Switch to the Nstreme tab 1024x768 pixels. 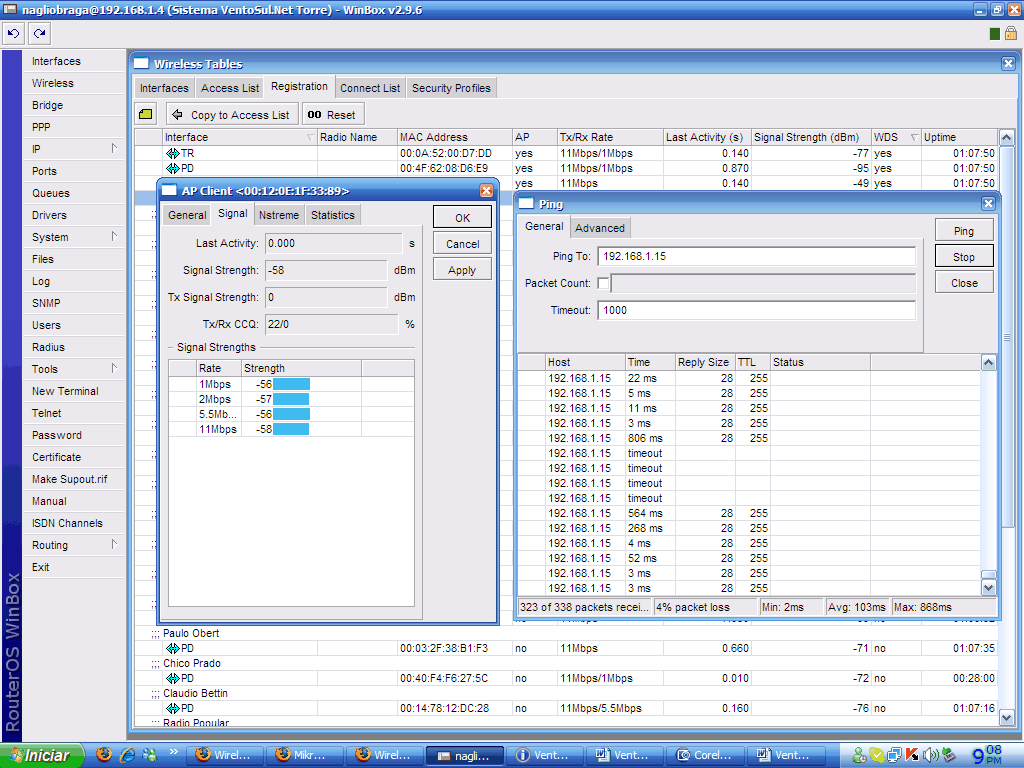[278, 215]
